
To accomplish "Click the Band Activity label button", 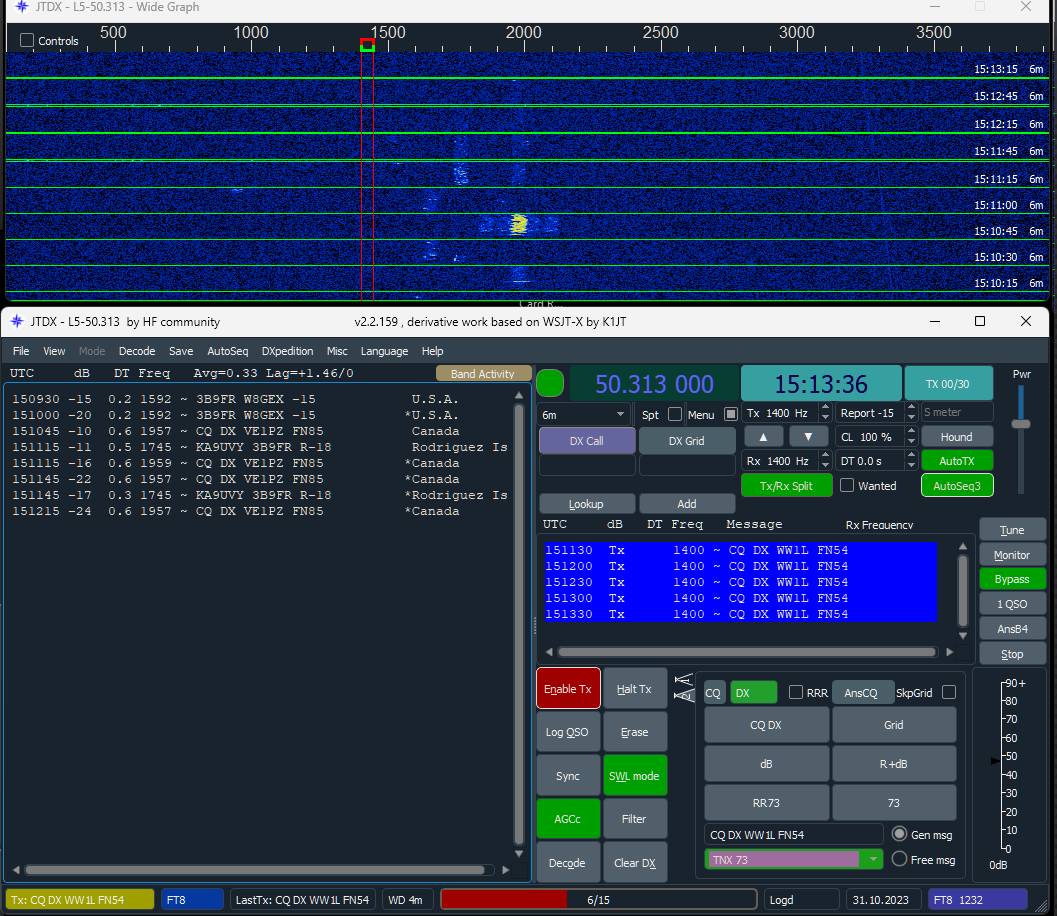I will pyautogui.click(x=483, y=373).
